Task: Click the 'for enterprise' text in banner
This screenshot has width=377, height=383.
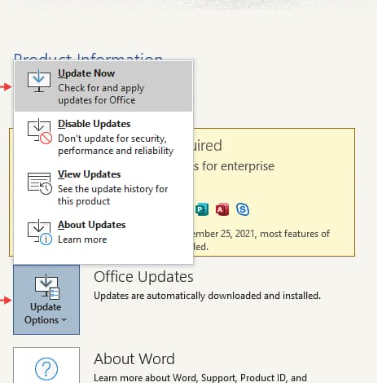Action: (238, 166)
